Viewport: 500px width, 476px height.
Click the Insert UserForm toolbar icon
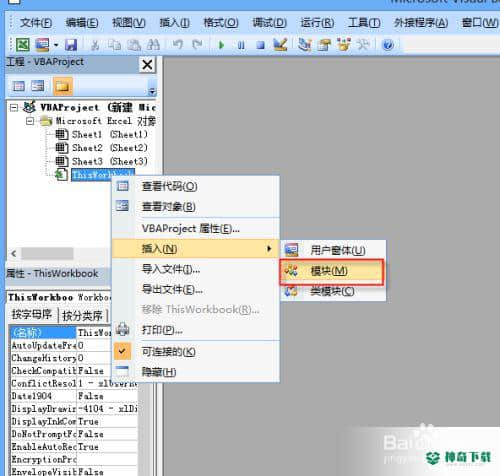tap(42, 44)
